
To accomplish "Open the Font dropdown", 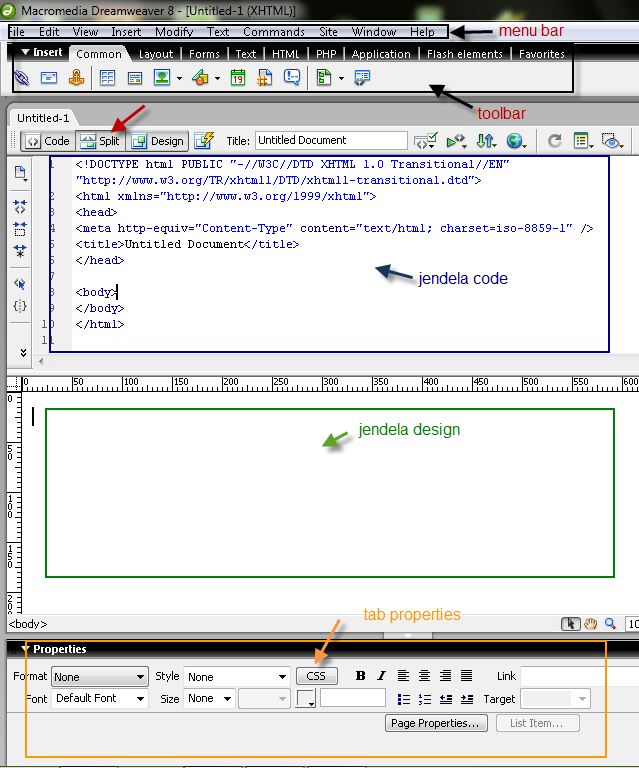I will 100,698.
